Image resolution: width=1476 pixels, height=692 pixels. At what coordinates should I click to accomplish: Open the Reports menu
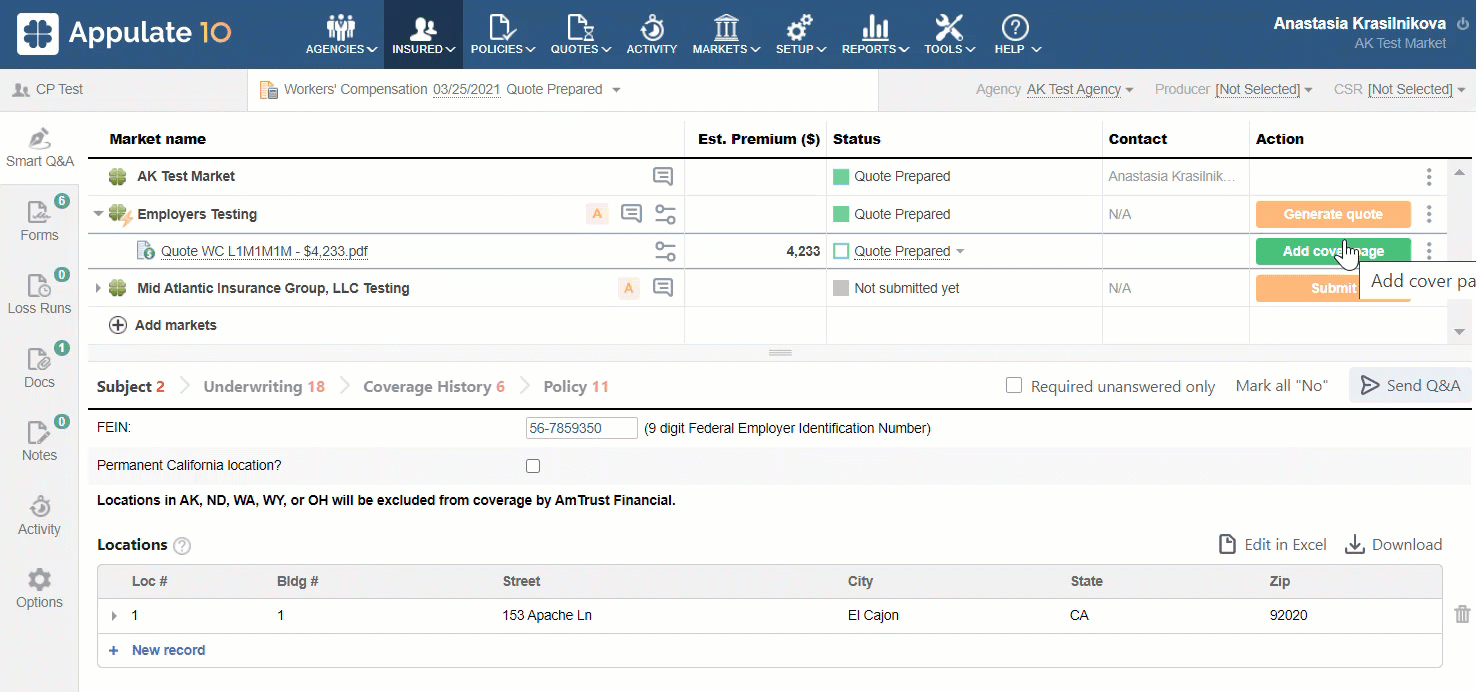875,34
